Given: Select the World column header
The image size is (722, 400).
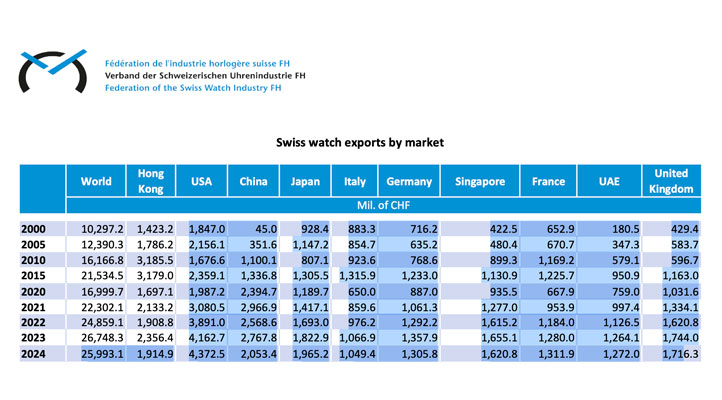Looking at the screenshot, I should click(96, 182).
